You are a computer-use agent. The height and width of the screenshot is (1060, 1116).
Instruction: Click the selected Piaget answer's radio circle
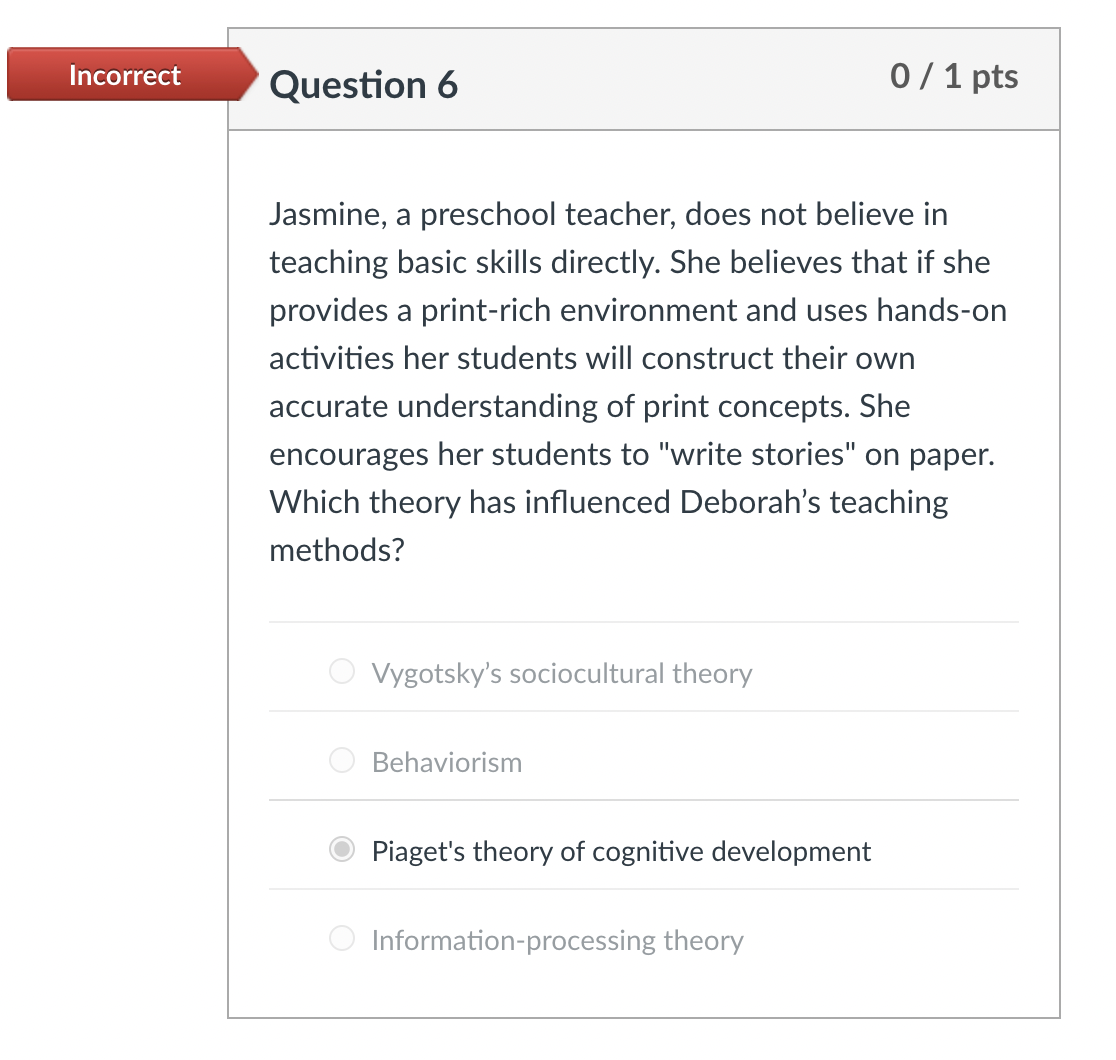342,849
